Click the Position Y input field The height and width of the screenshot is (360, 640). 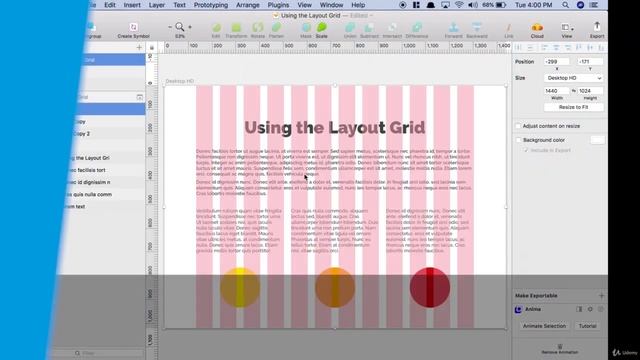coord(590,62)
